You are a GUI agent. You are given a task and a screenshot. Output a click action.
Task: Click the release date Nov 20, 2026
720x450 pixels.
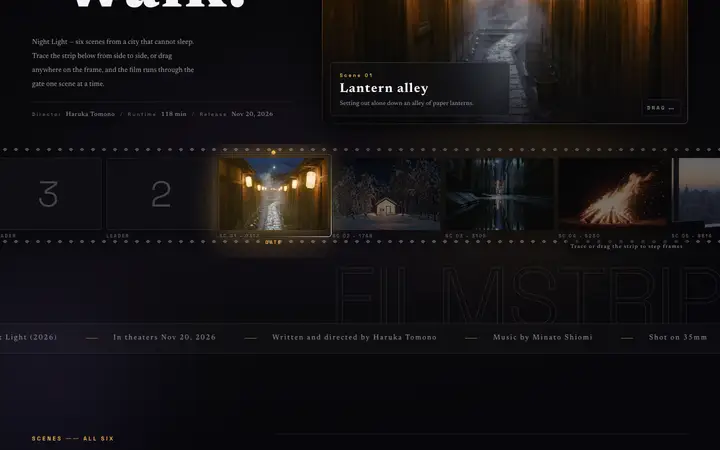point(252,114)
